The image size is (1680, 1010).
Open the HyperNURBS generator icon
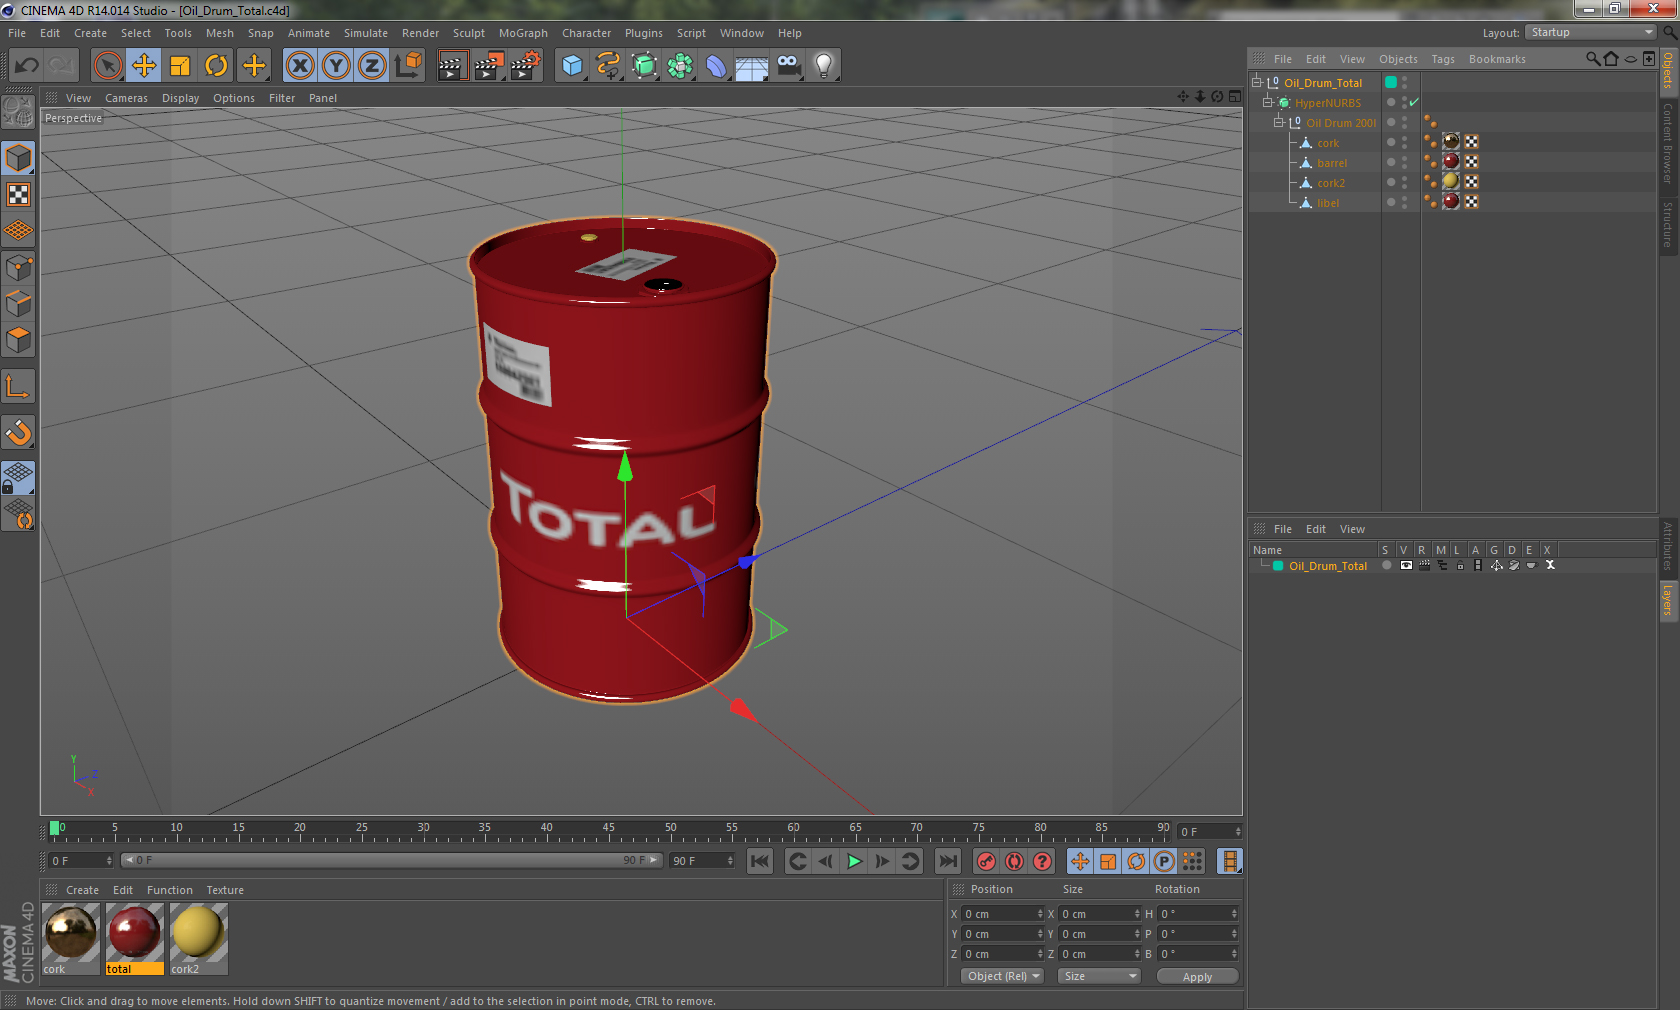(x=644, y=66)
